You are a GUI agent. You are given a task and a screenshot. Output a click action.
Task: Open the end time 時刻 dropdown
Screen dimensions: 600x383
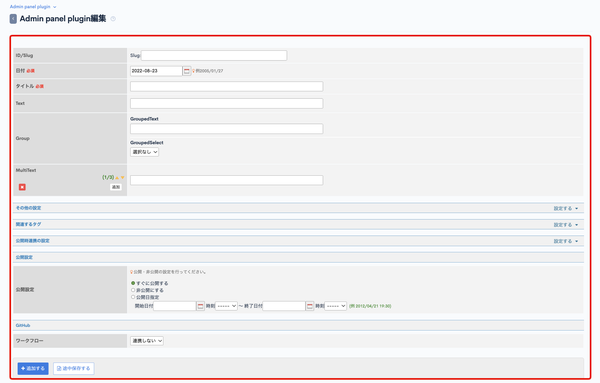(336, 306)
